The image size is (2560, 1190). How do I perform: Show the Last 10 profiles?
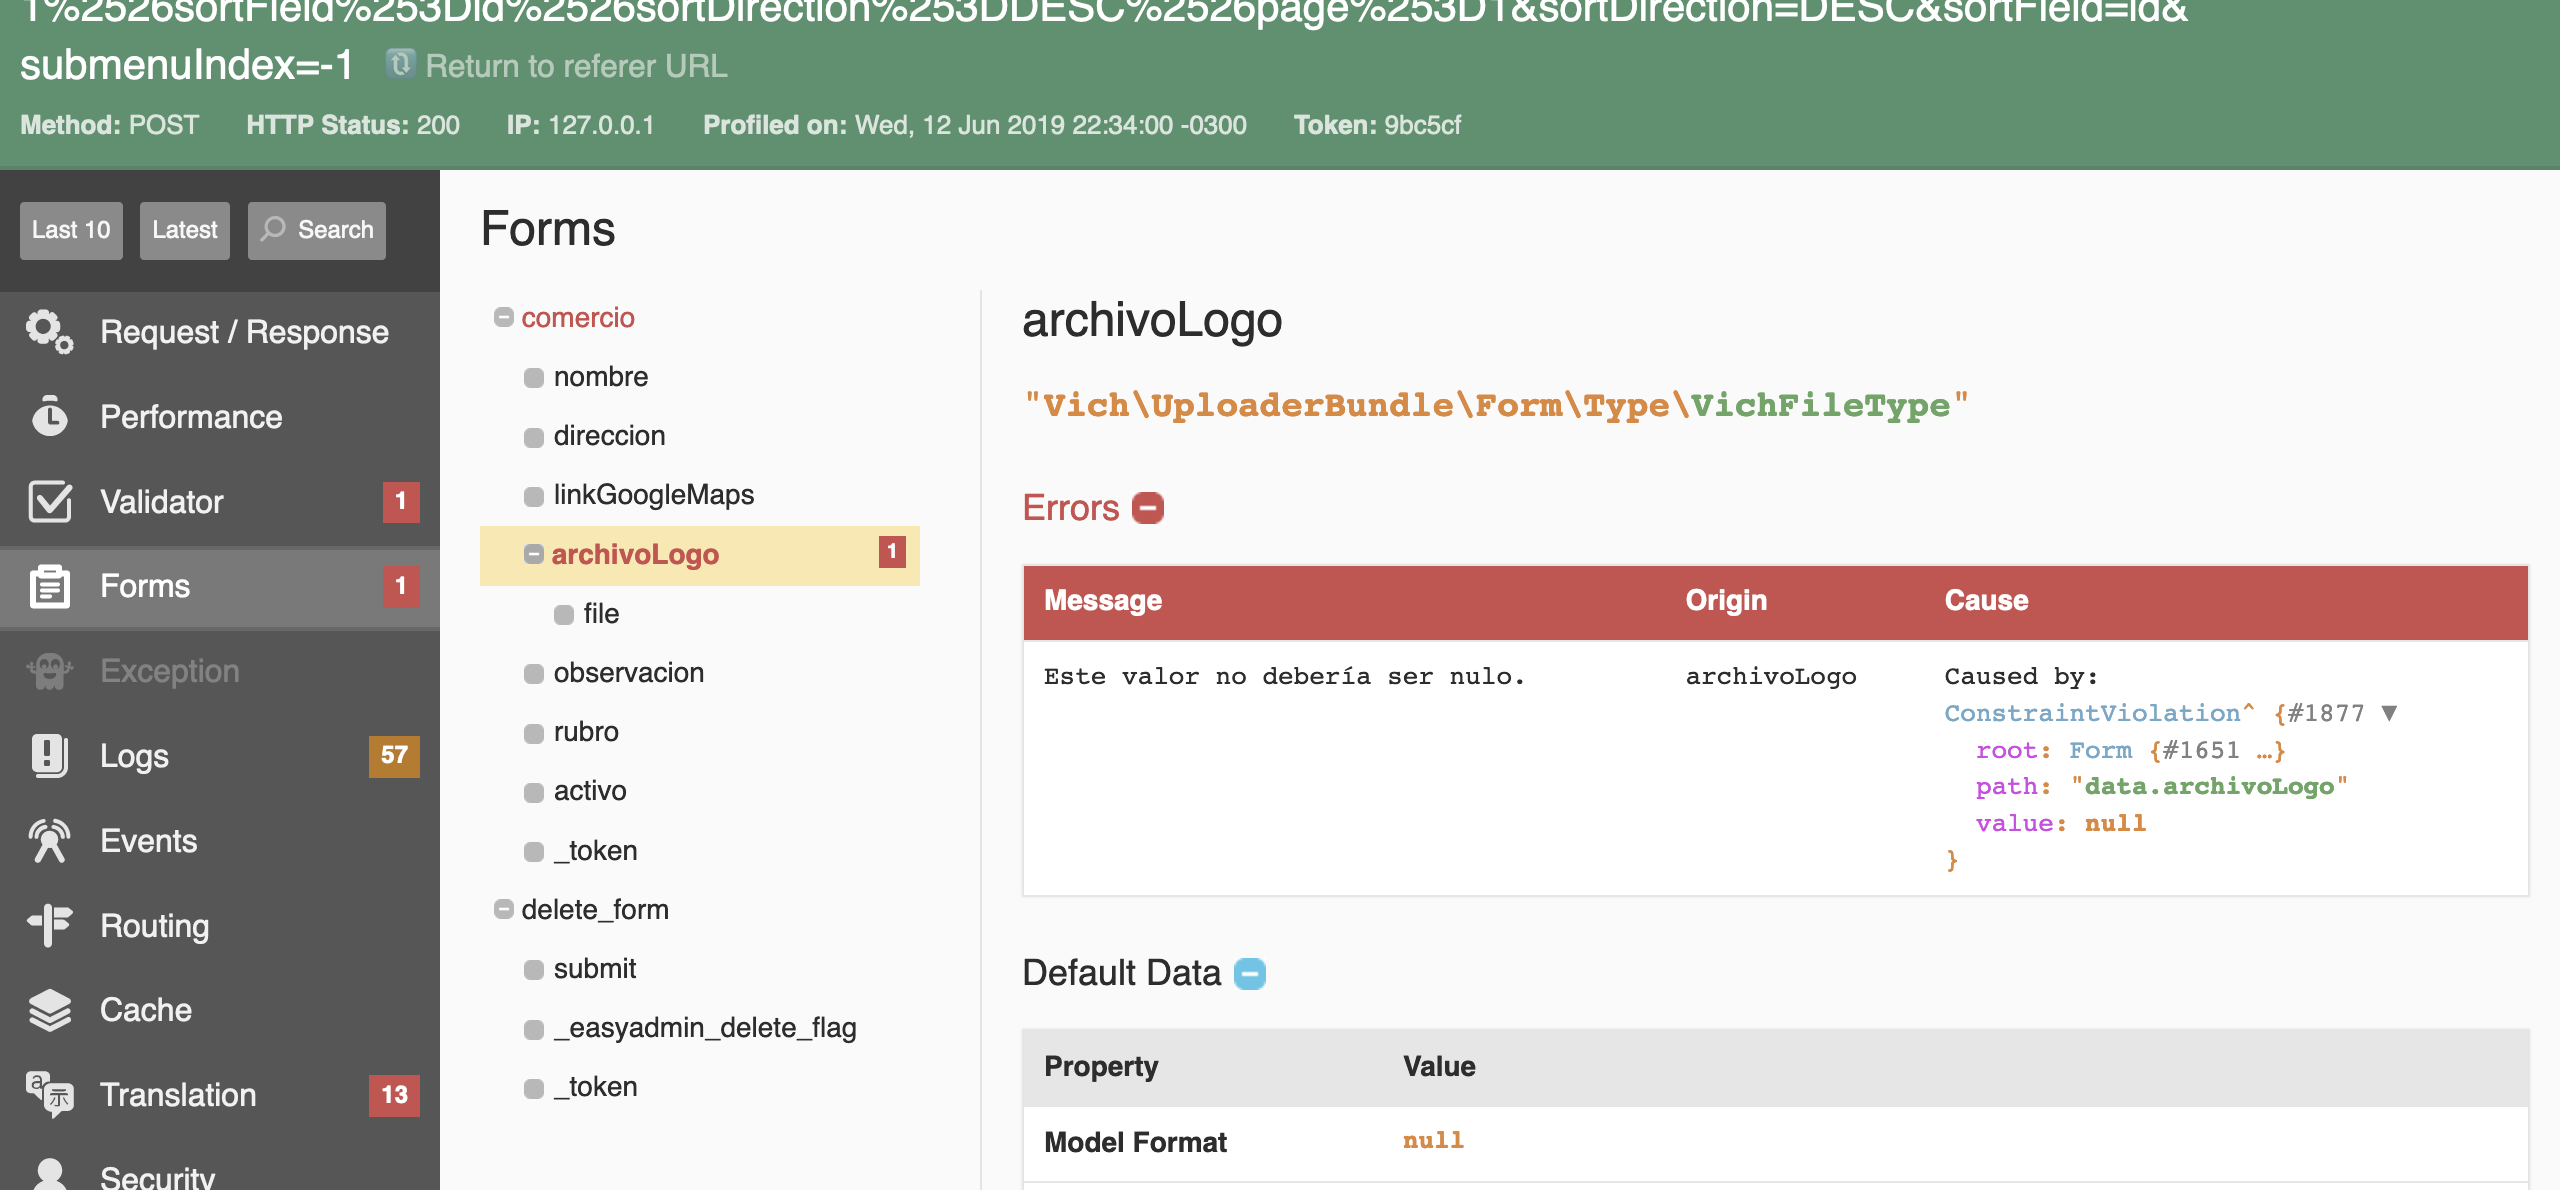click(71, 230)
